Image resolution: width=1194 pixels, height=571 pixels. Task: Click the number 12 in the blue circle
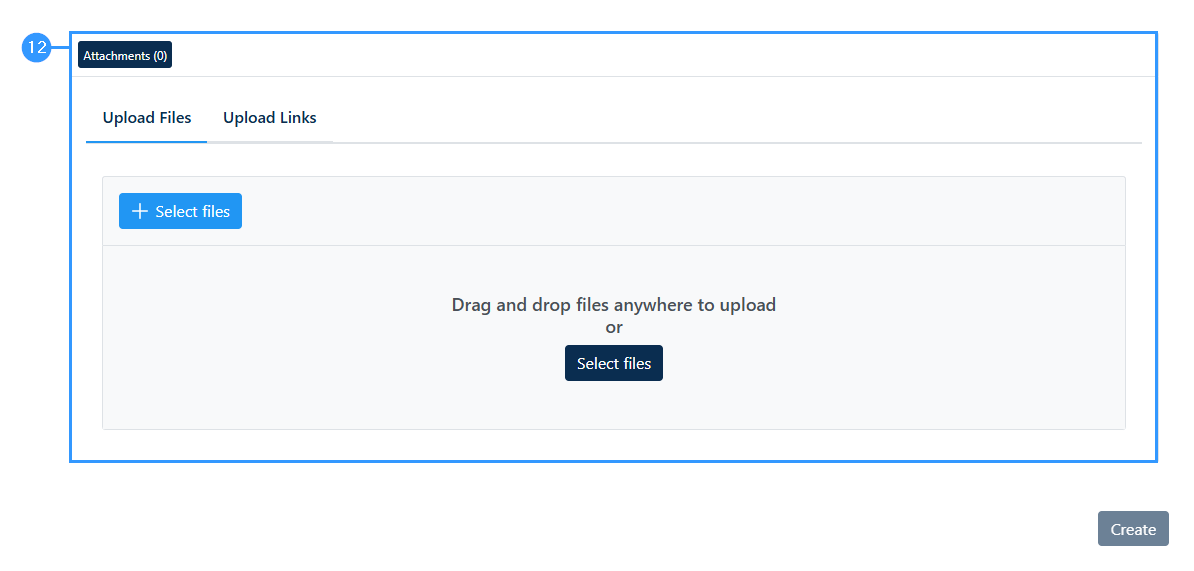tap(37, 49)
